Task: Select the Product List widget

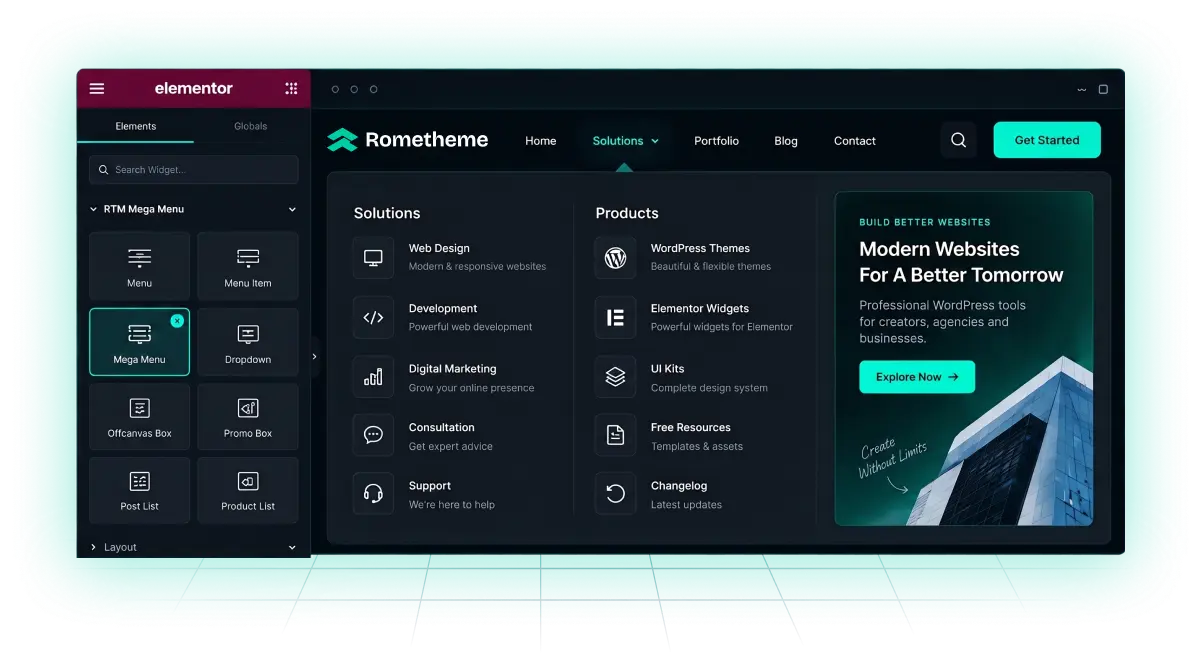Action: tap(247, 490)
